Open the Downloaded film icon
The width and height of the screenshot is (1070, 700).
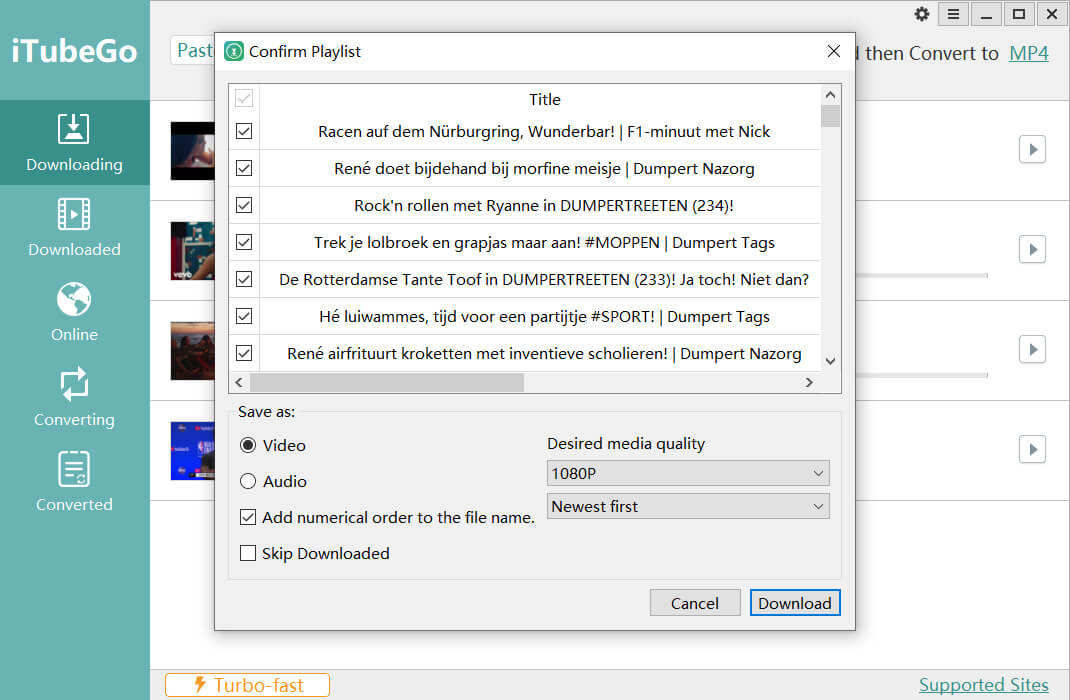tap(74, 214)
